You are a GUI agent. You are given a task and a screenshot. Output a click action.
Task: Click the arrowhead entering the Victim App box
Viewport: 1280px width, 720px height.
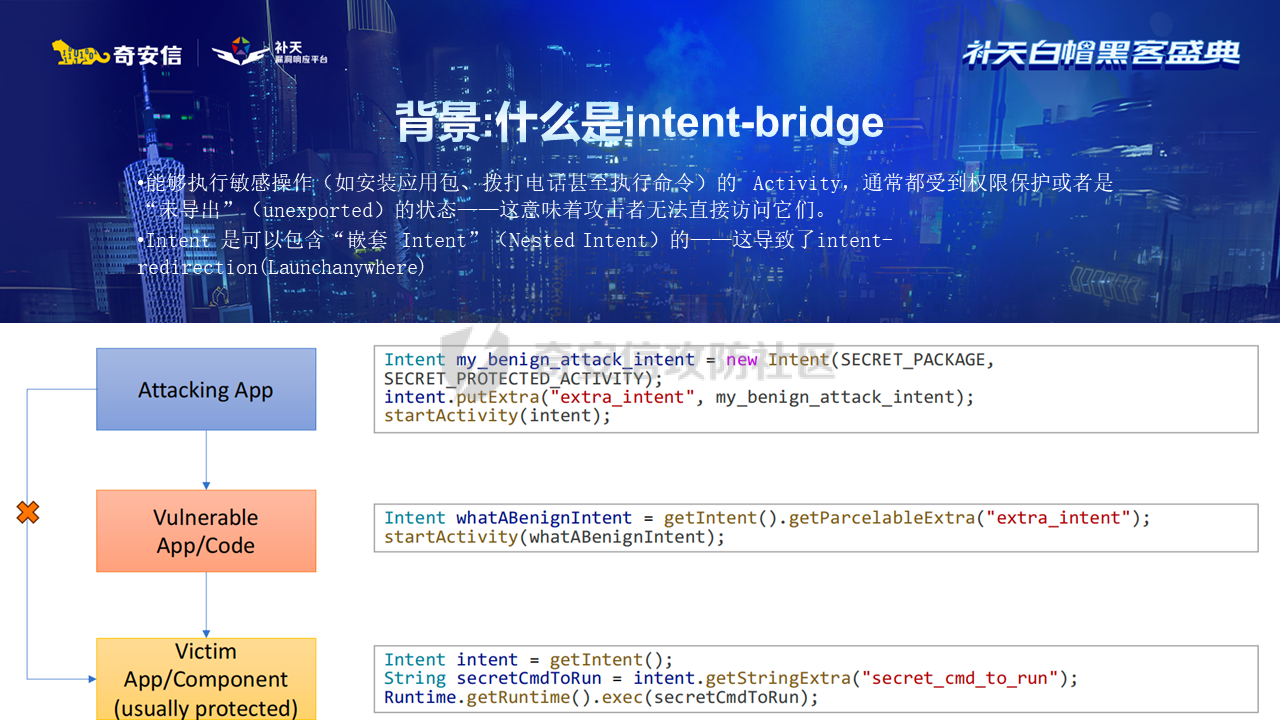(90, 679)
